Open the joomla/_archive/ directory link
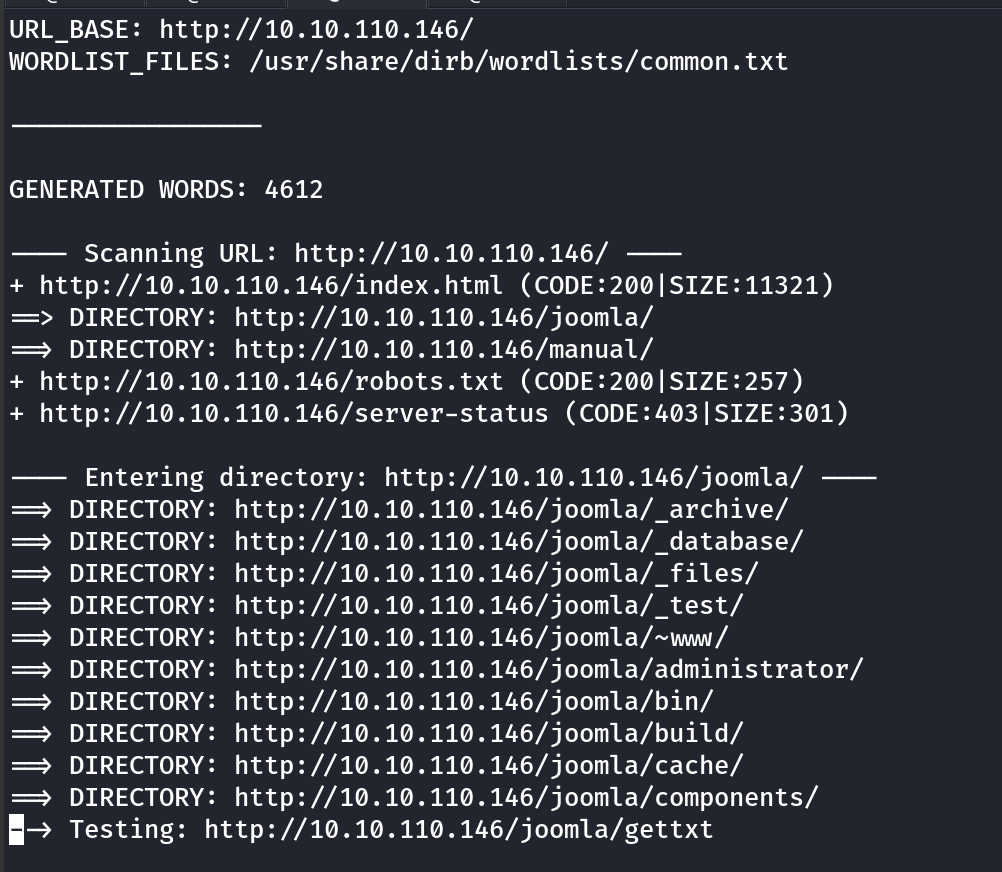This screenshot has height=872, width=1002. [x=511, y=509]
